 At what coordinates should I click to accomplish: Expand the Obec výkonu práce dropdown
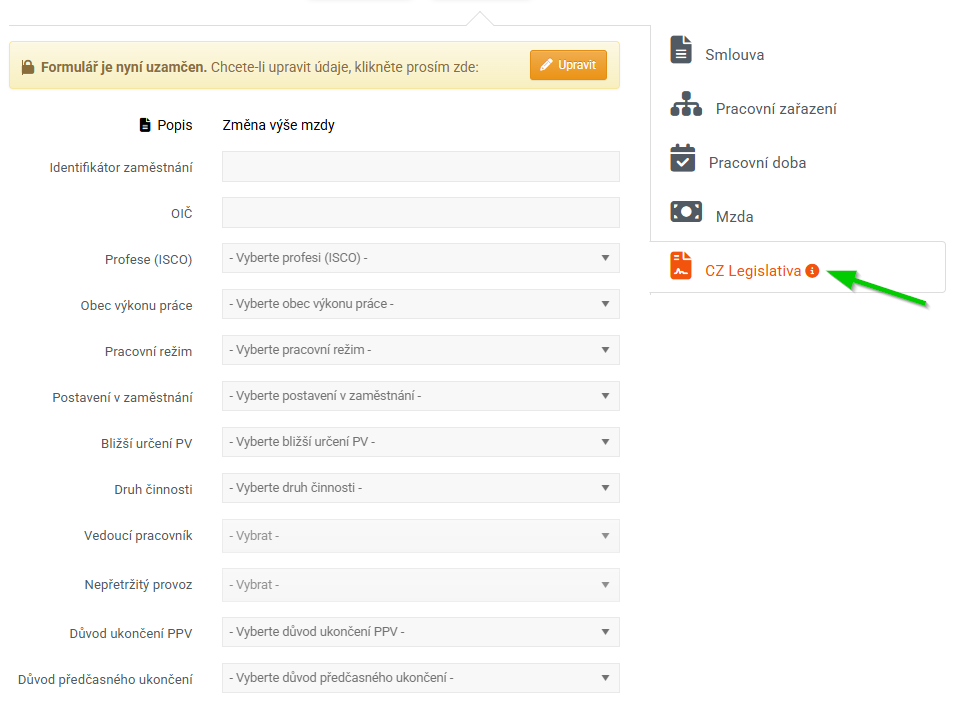(x=420, y=304)
